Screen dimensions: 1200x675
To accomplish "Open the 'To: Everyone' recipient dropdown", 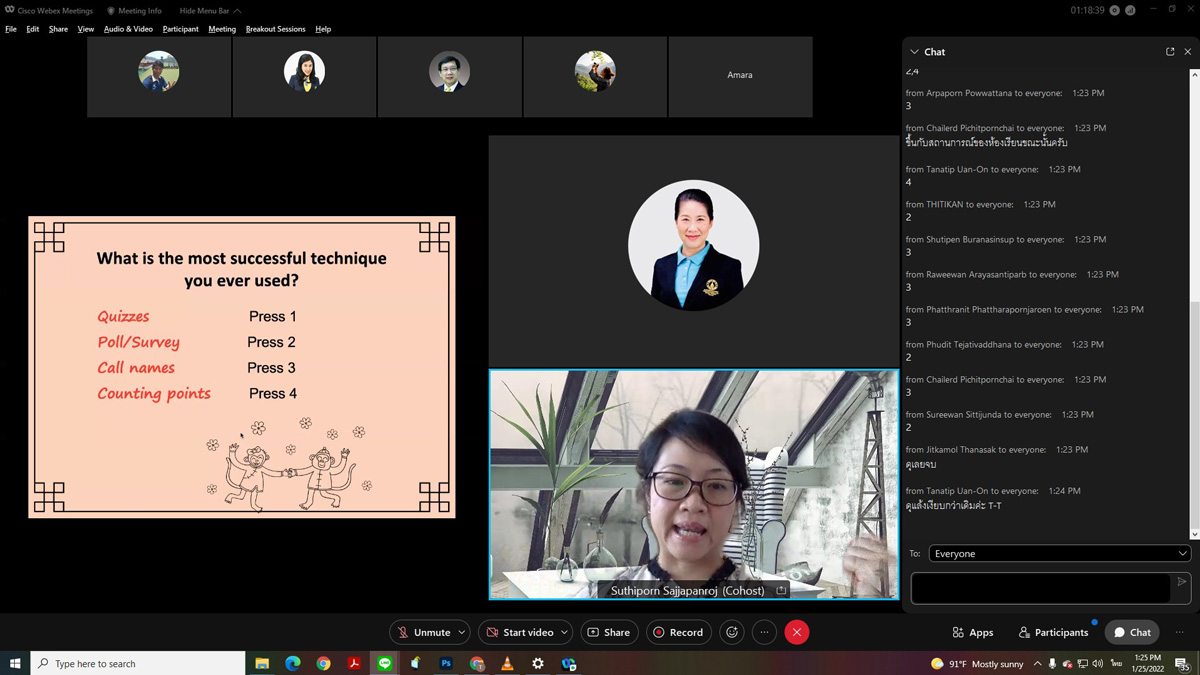I will (x=1059, y=553).
